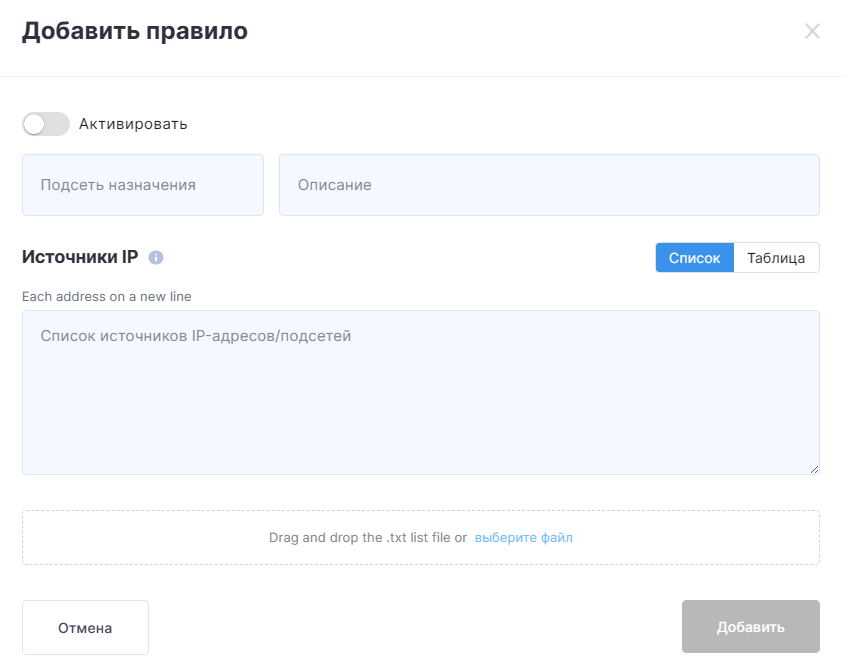Click the 'Each address on a new line' hint

pyautogui.click(x=107, y=296)
